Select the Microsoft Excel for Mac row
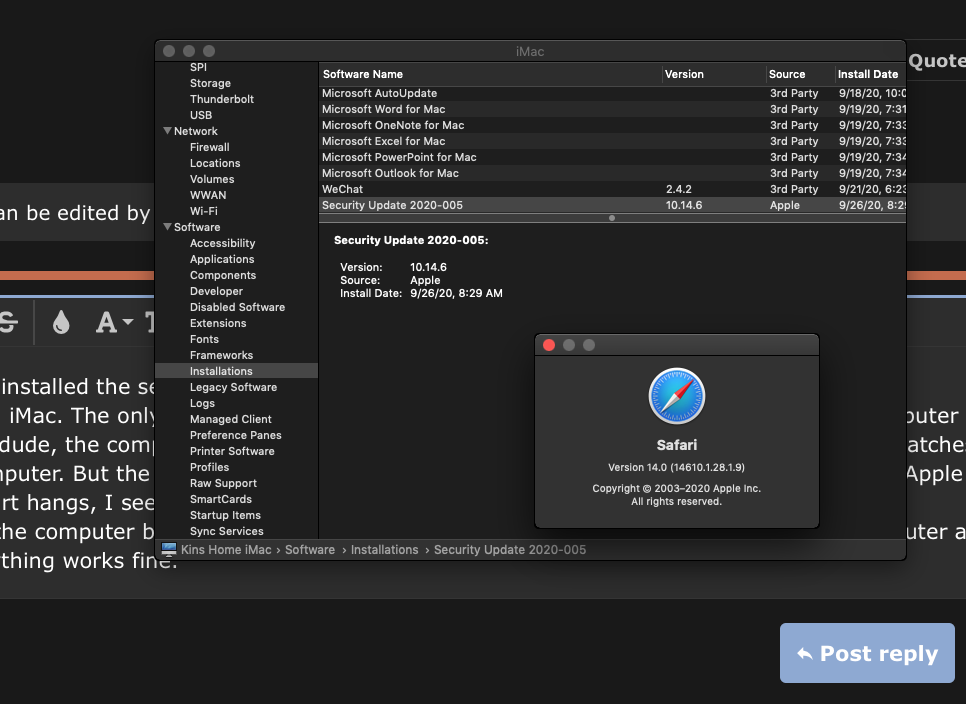This screenshot has height=704, width=966. click(x=612, y=141)
